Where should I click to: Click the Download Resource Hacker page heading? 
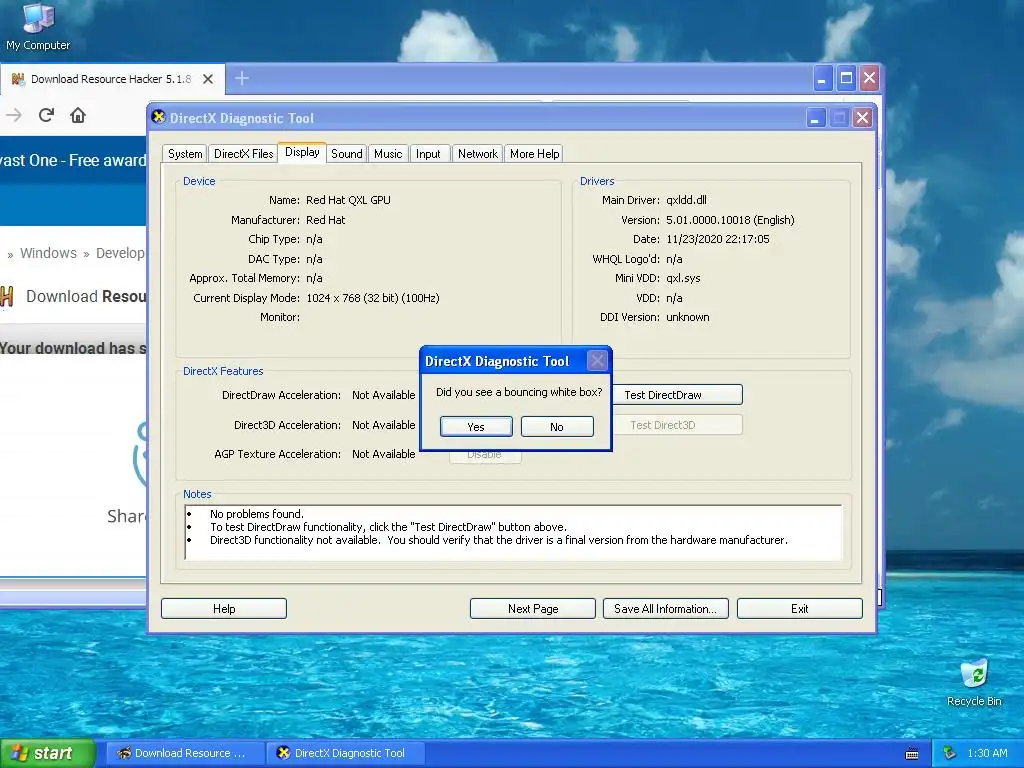pyautogui.click(x=86, y=296)
